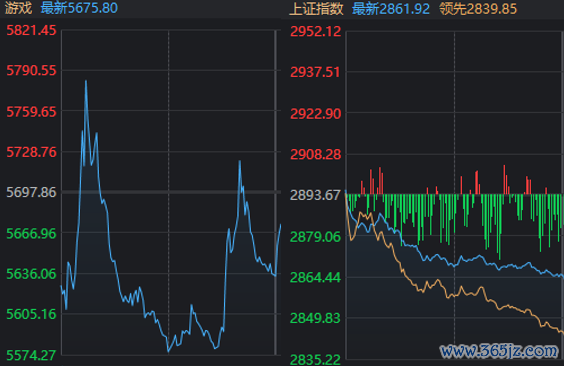This screenshot has width=564, height=366.
Task: Click the 5574.27 bottom axis price label
Action: [x=32, y=356]
